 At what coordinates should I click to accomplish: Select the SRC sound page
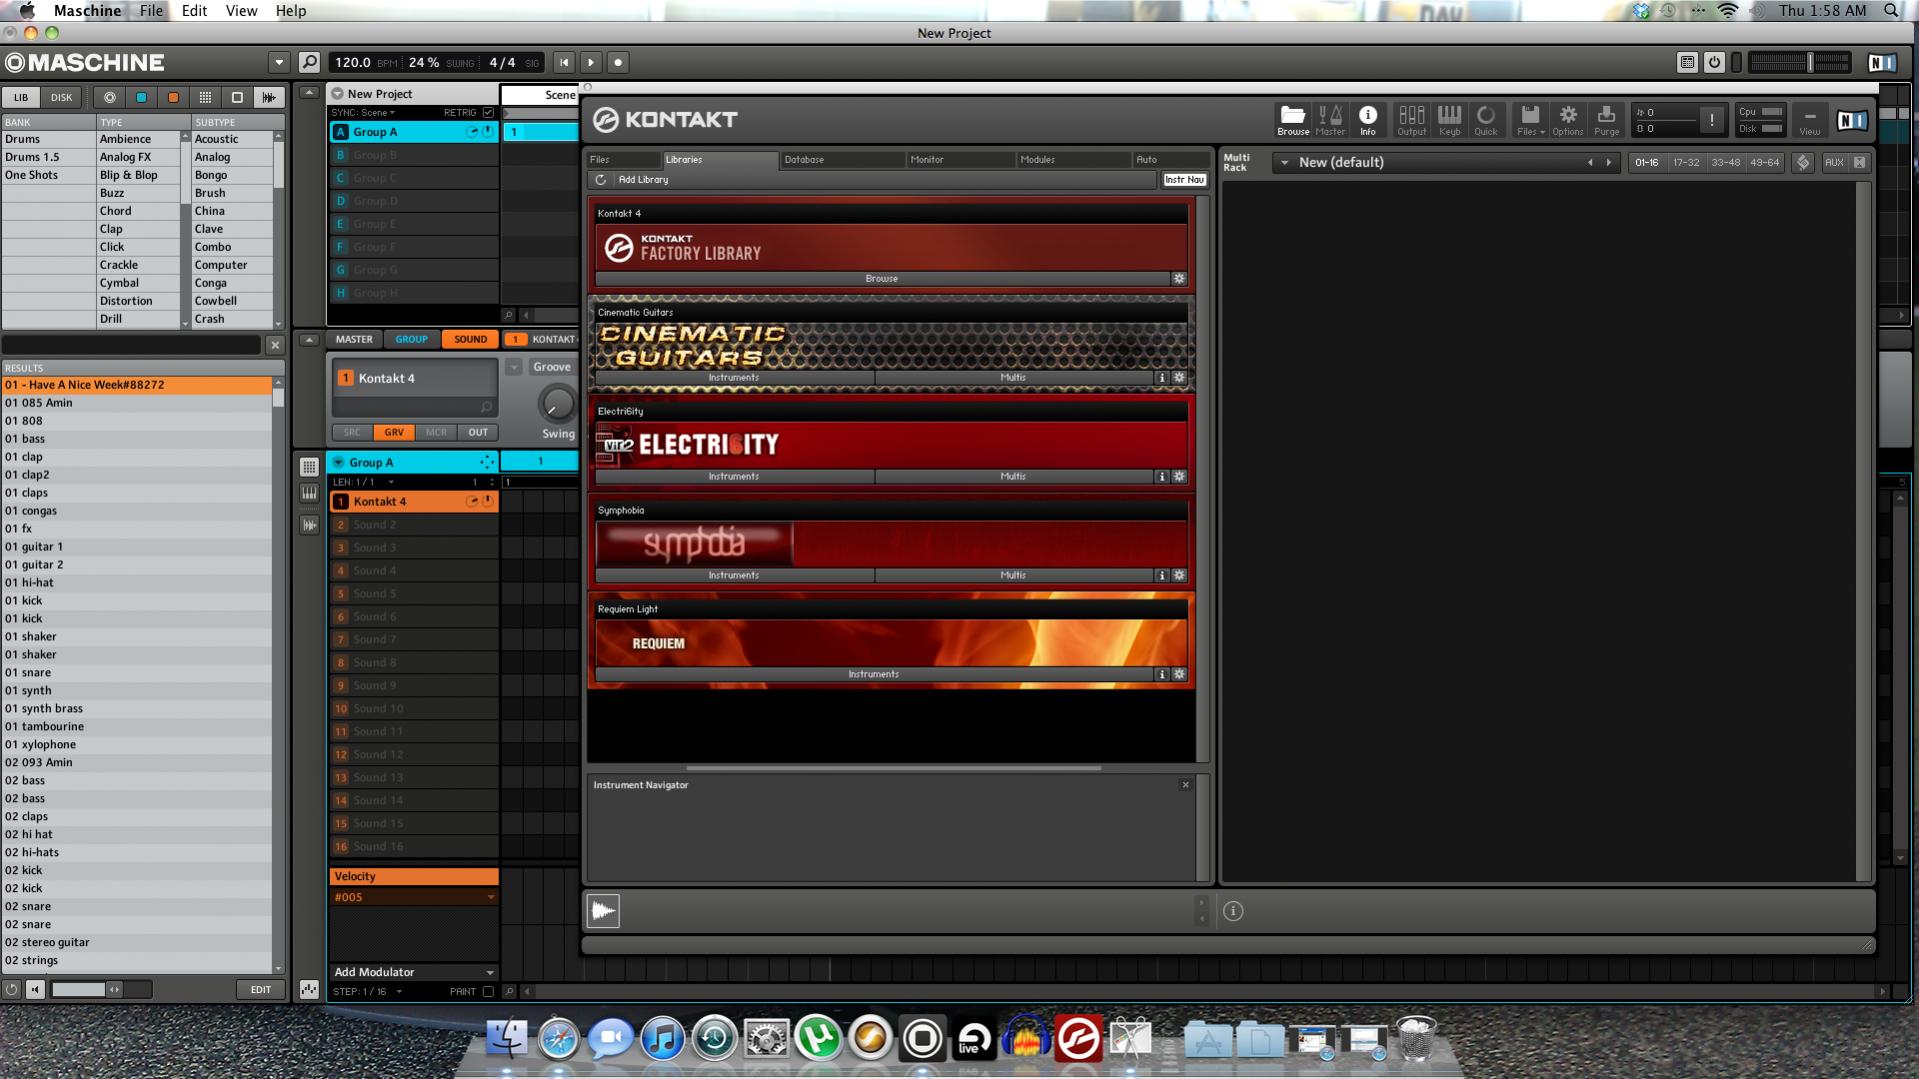(x=352, y=433)
